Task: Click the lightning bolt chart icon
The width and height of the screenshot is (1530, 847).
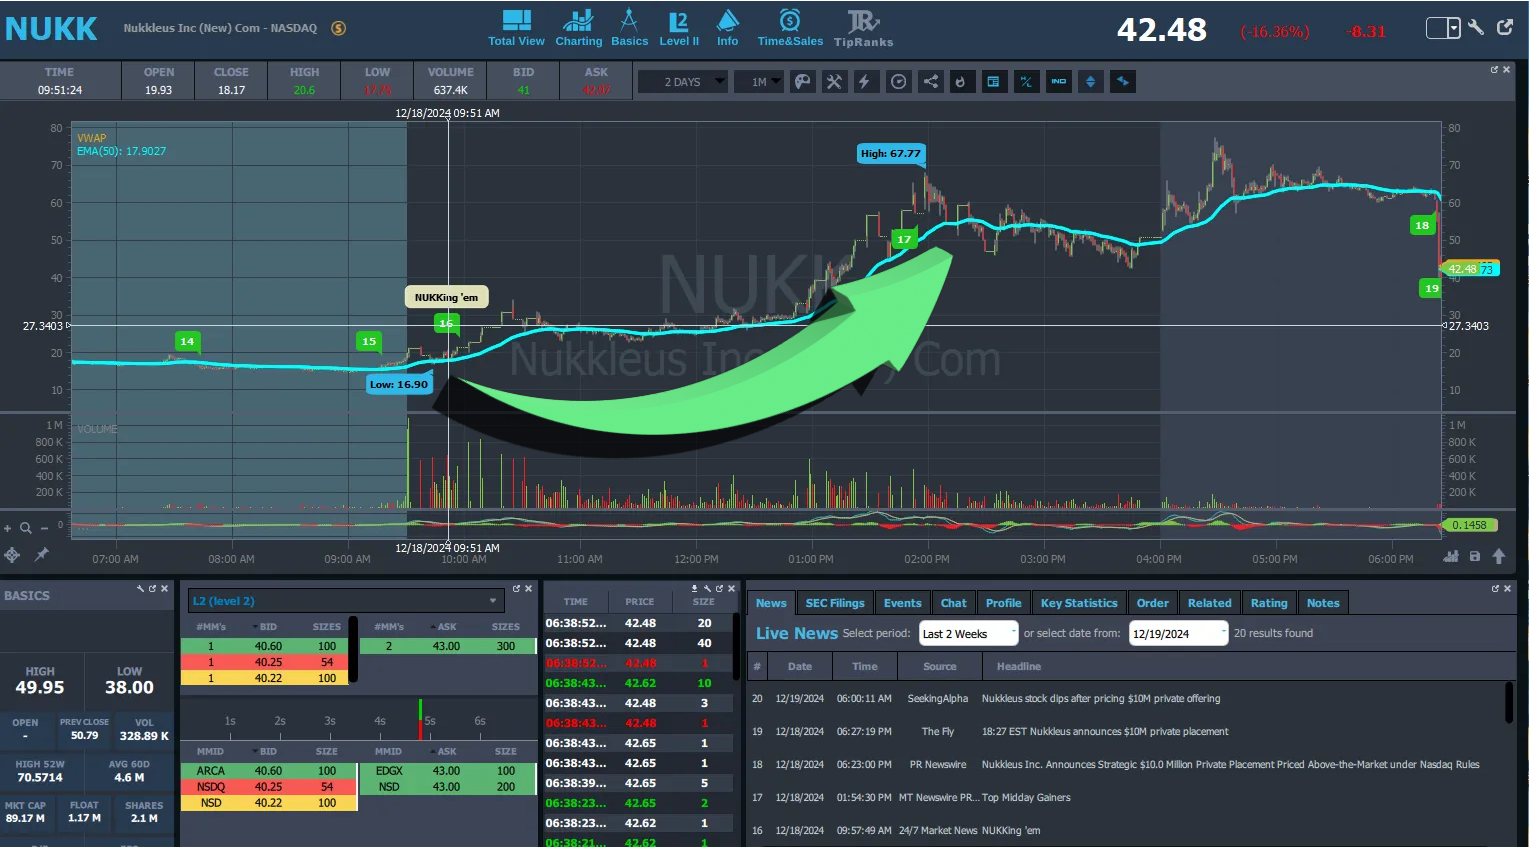Action: [865, 82]
